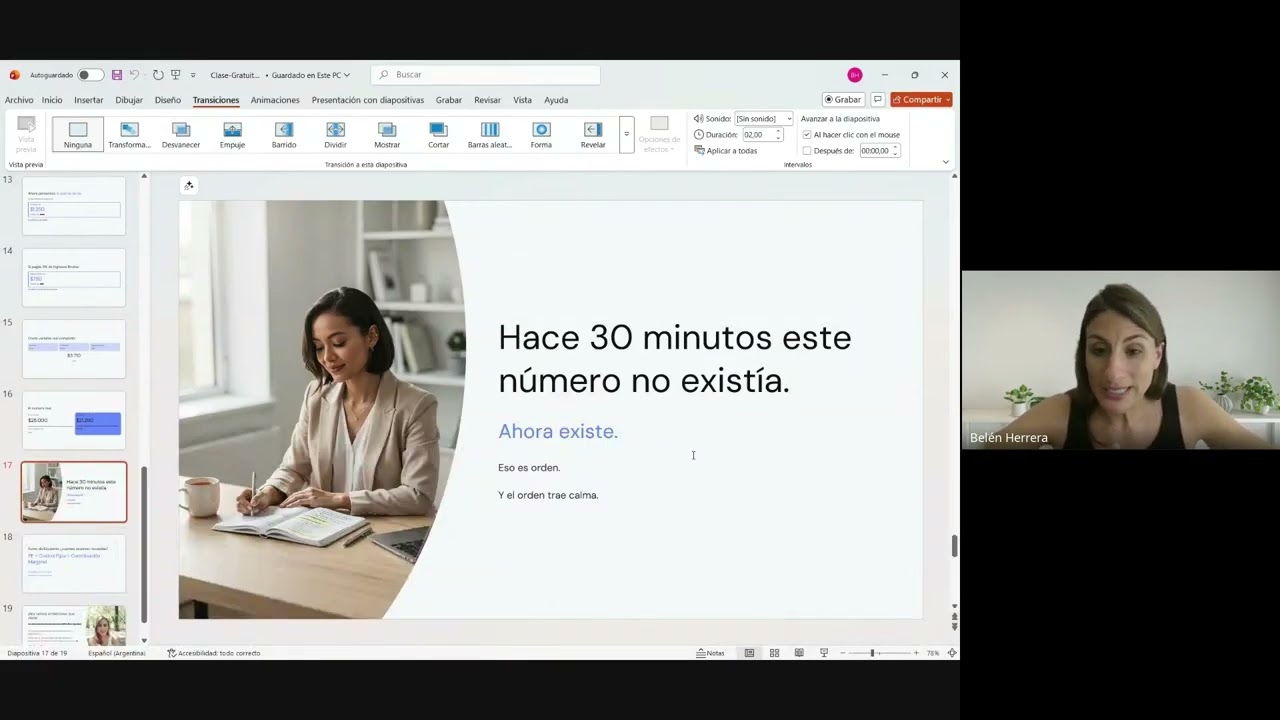The image size is (1280, 720).
Task: Uncheck Al hacer clic con el mouse
Action: 807,135
